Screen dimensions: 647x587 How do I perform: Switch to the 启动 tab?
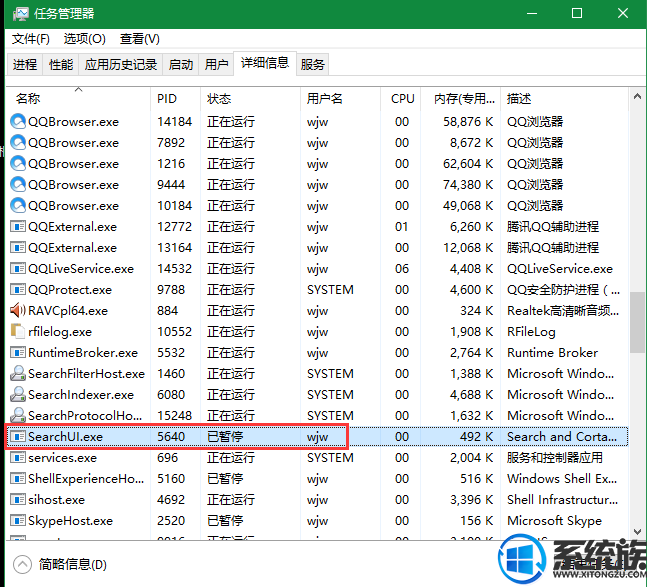pyautogui.click(x=181, y=64)
